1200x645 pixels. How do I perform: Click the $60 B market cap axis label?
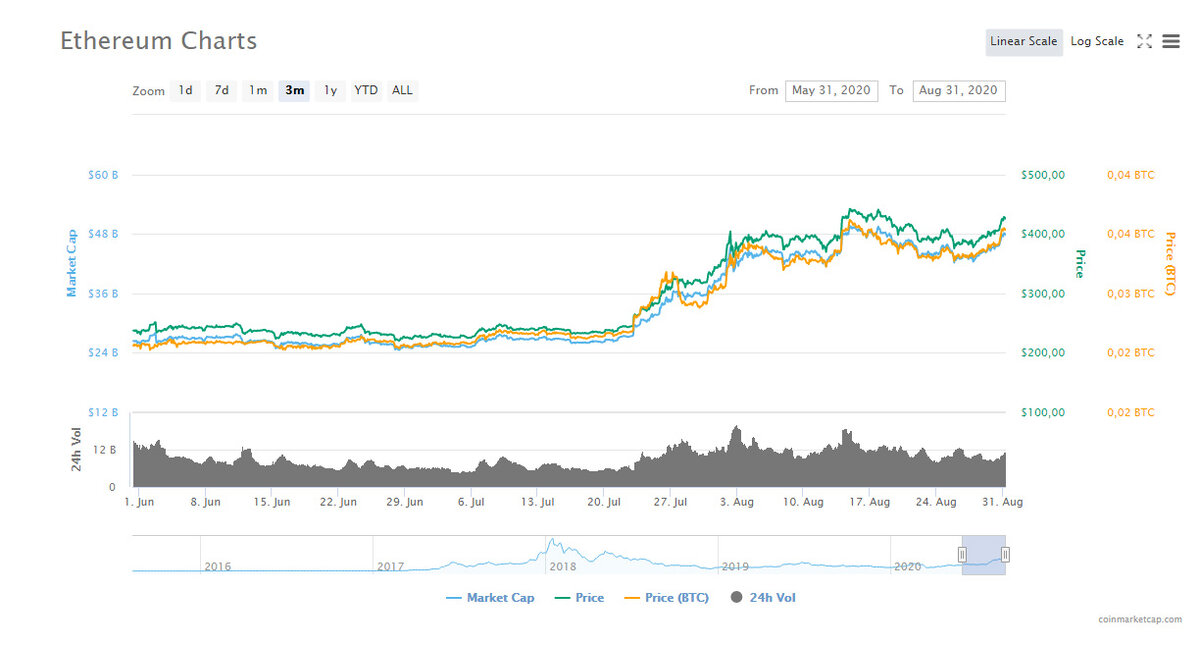(x=103, y=175)
